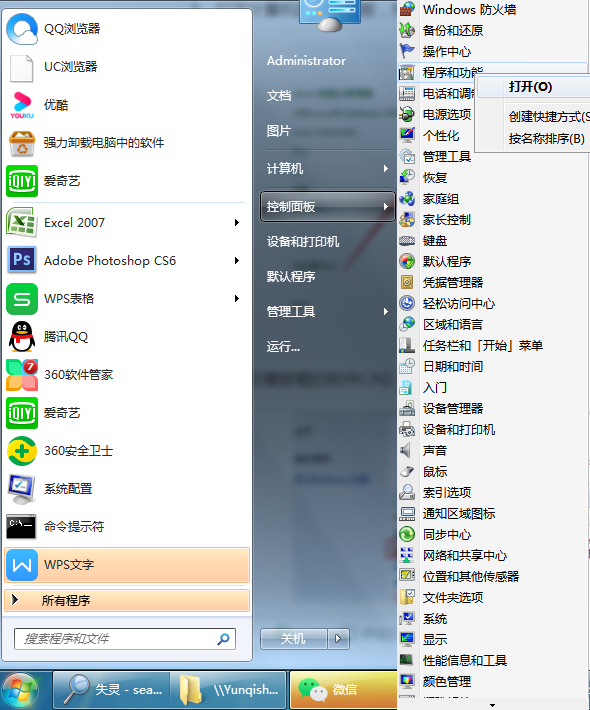This screenshot has width=590, height=710.
Task: Click the 显示 monitor icon
Action: (x=407, y=639)
